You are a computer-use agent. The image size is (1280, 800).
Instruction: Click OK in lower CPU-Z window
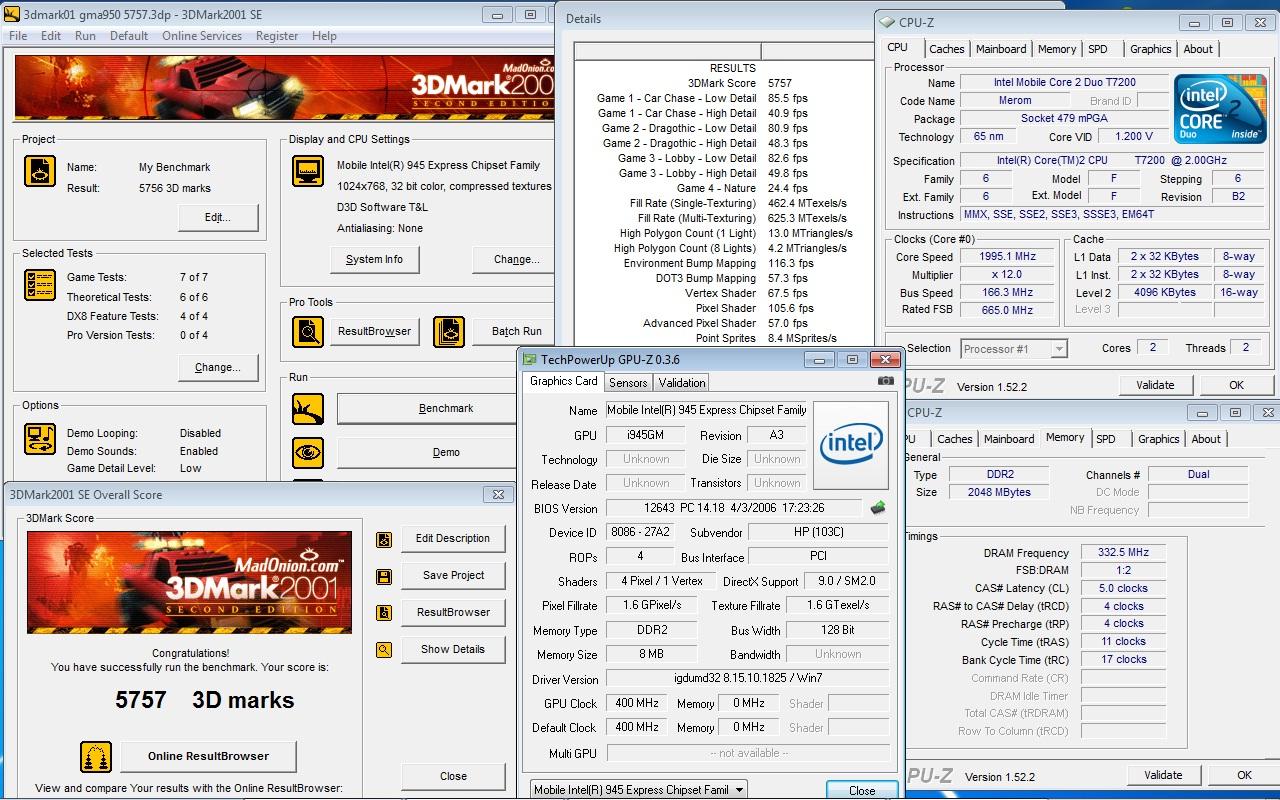[1244, 775]
